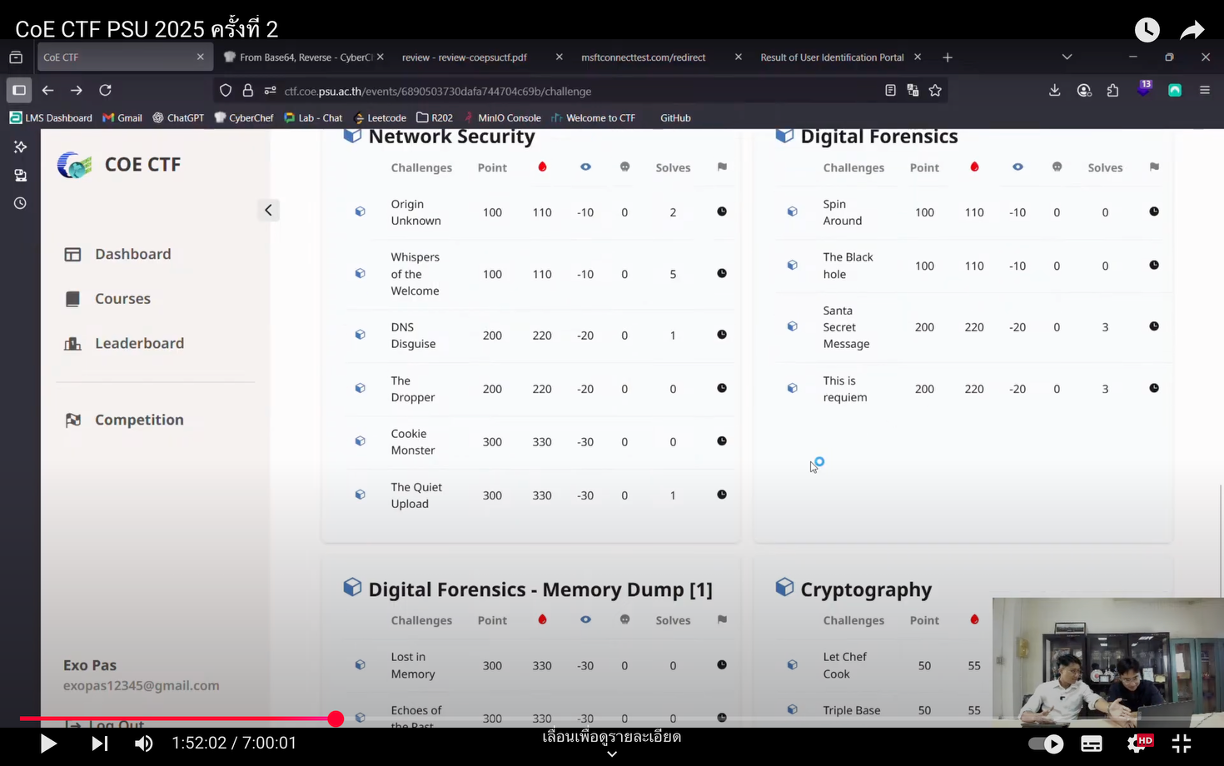Play the video
This screenshot has height=766, width=1224.
point(47,743)
